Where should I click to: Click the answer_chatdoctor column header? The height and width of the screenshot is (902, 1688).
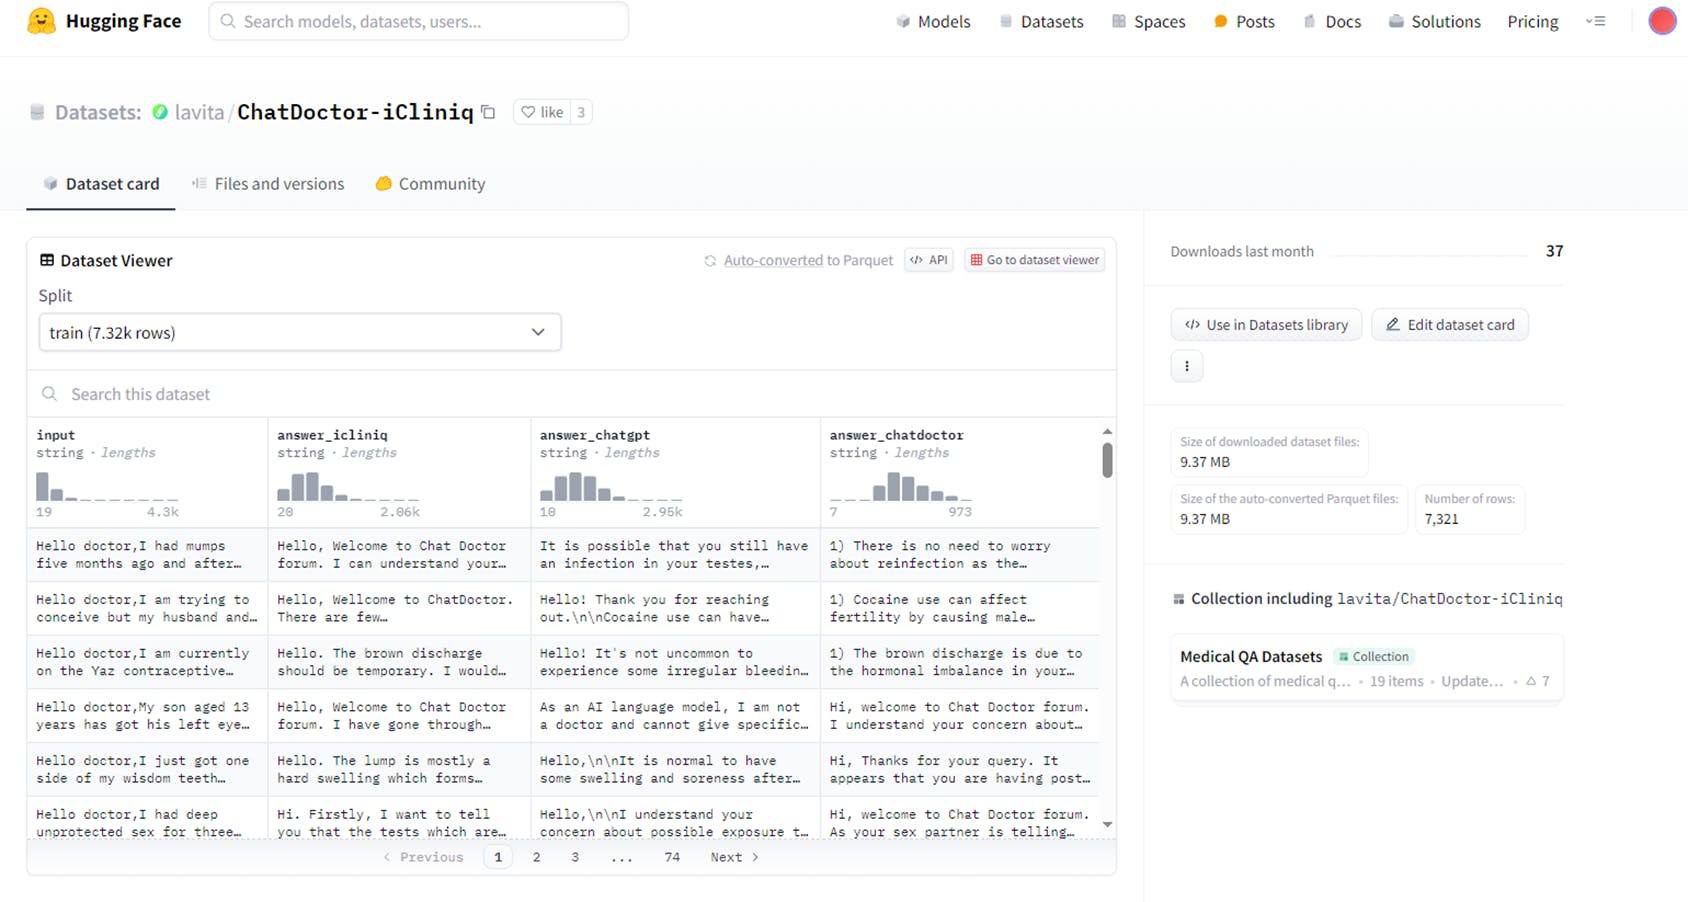point(897,435)
